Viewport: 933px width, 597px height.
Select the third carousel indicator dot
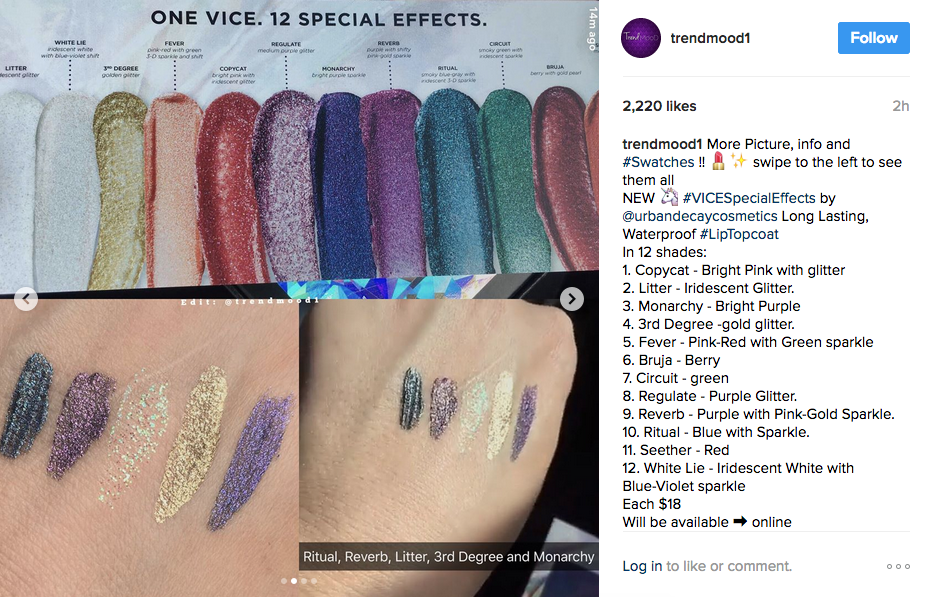pyautogui.click(x=304, y=581)
